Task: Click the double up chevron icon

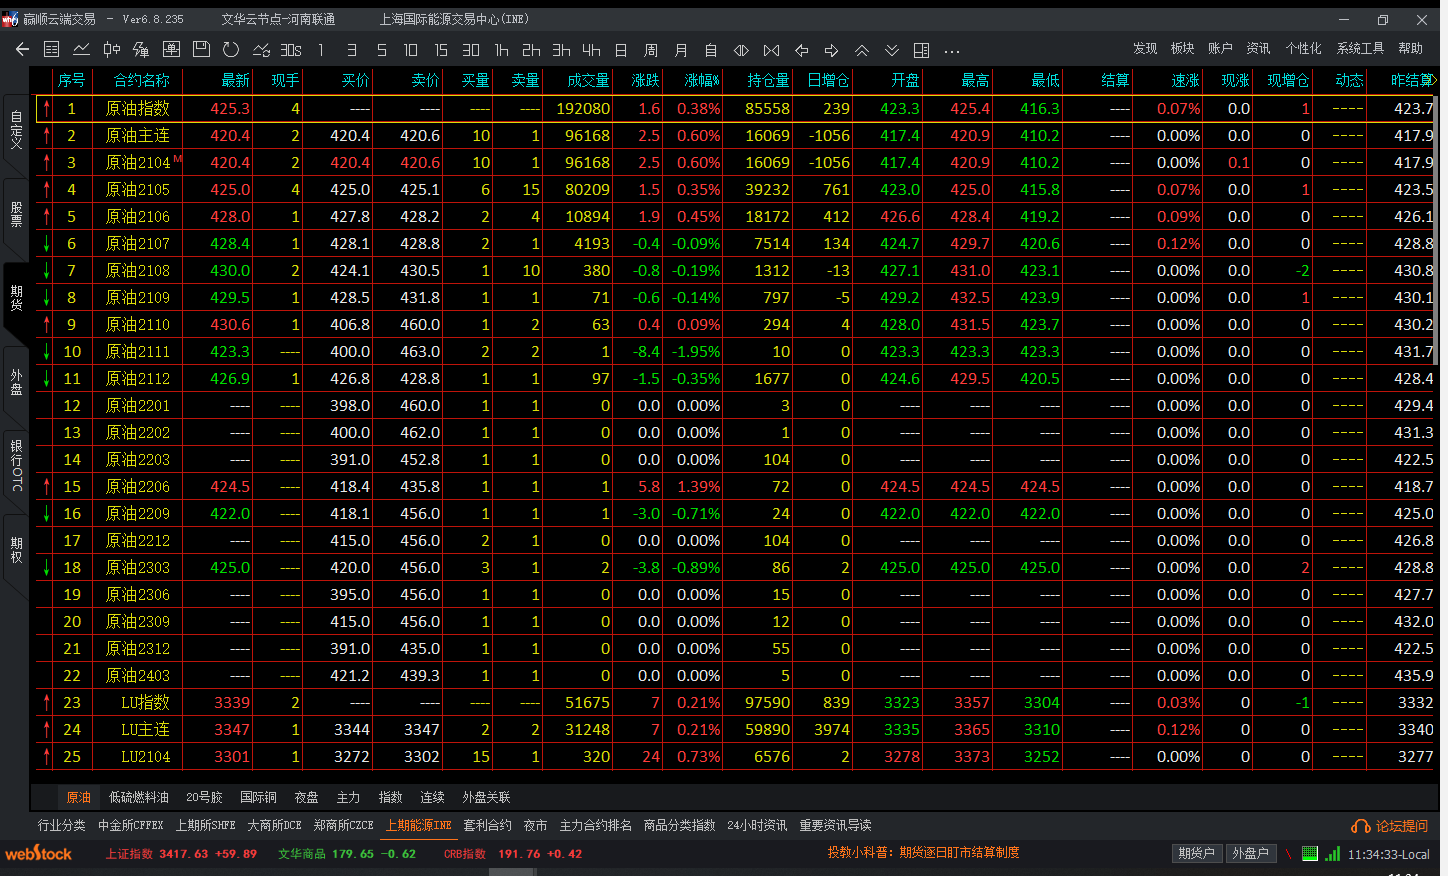Action: pos(861,50)
